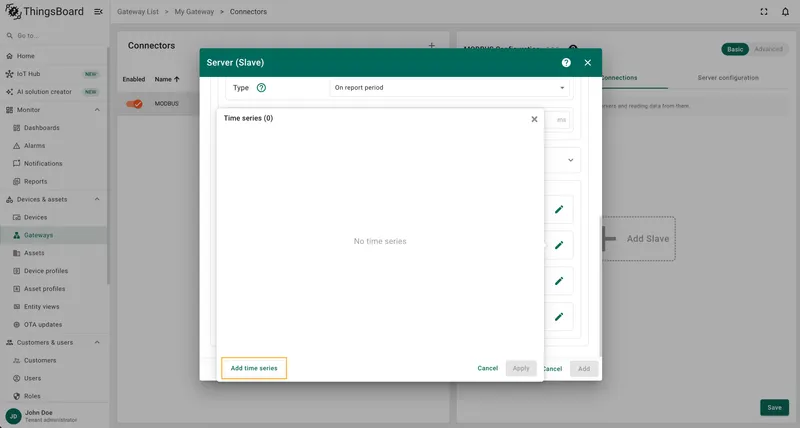Open Roles in sidebar
This screenshot has height=428, width=800.
pos(54,396)
